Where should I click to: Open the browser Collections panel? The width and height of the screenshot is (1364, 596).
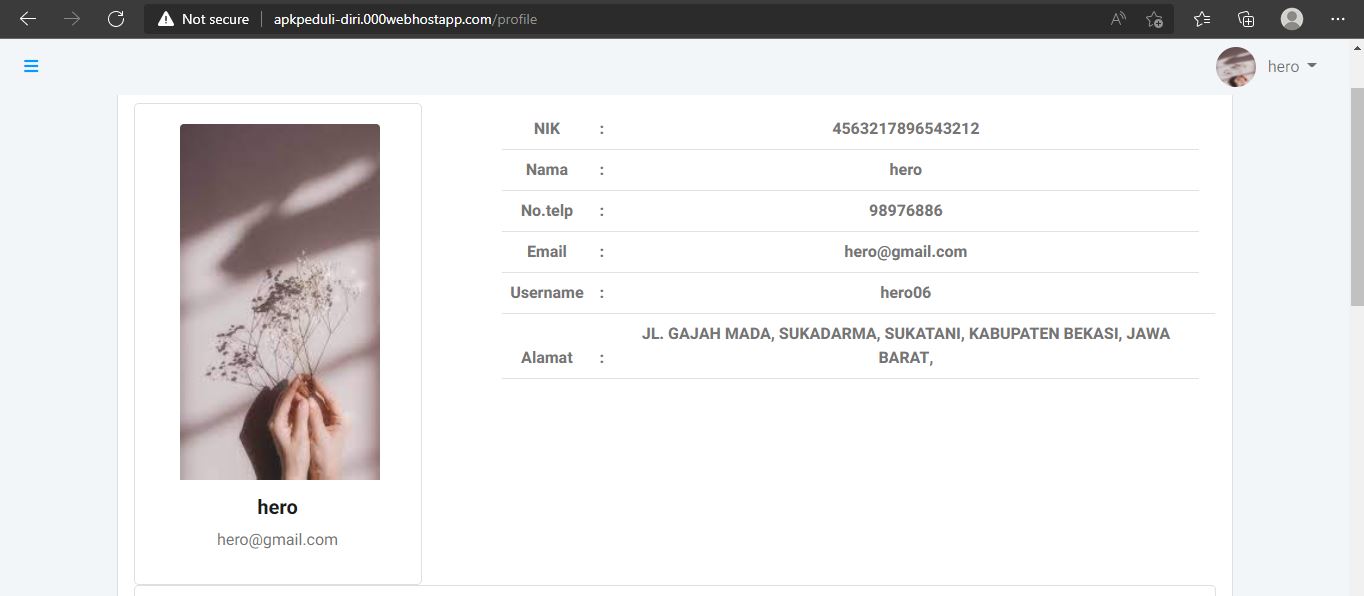pos(1246,19)
